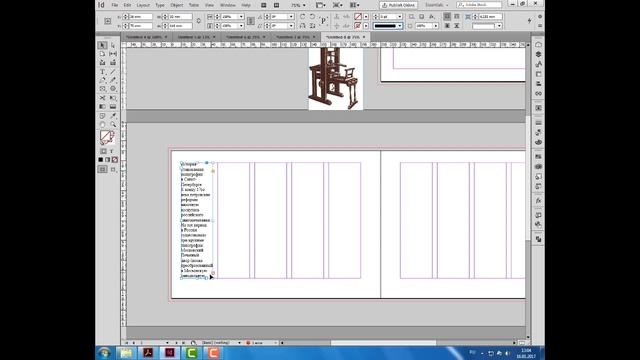Select the Type tool
640x360 pixels.
click(102, 72)
